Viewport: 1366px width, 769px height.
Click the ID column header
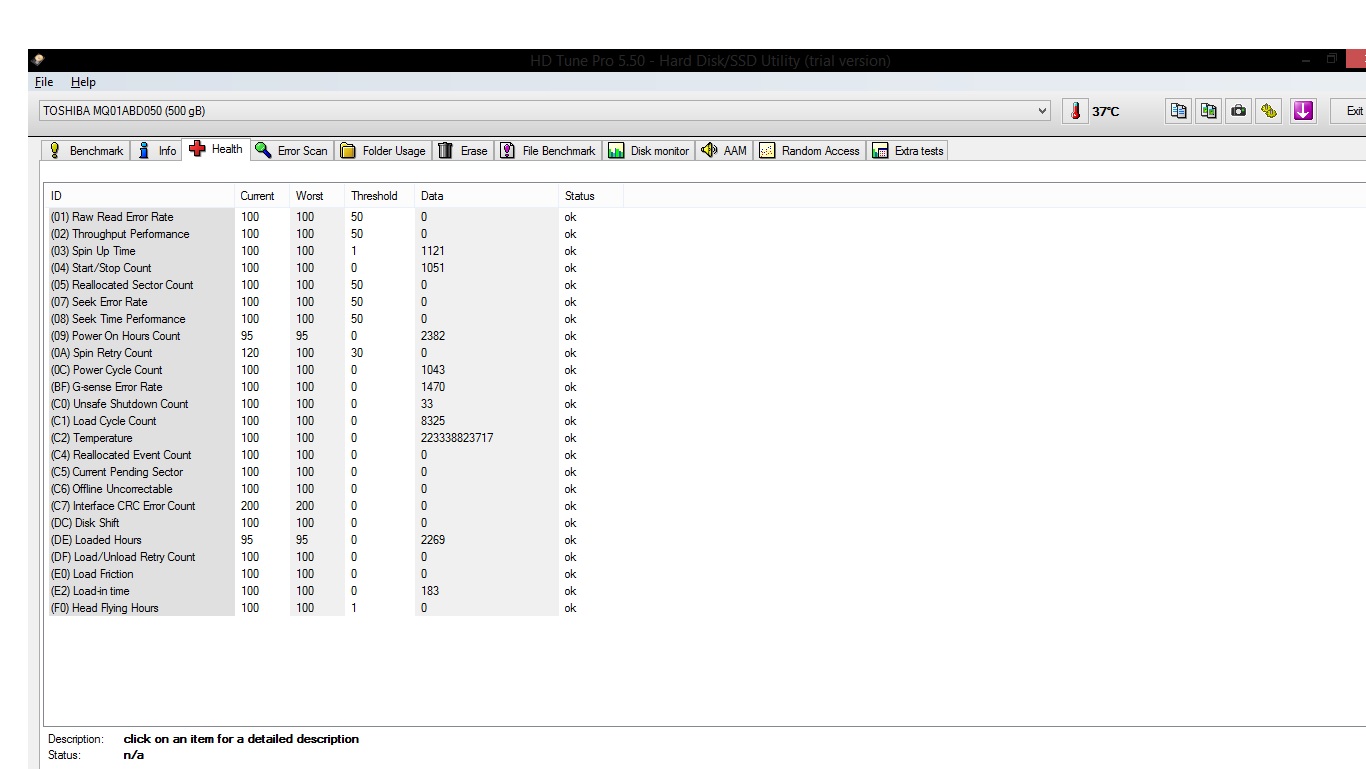[140, 196]
